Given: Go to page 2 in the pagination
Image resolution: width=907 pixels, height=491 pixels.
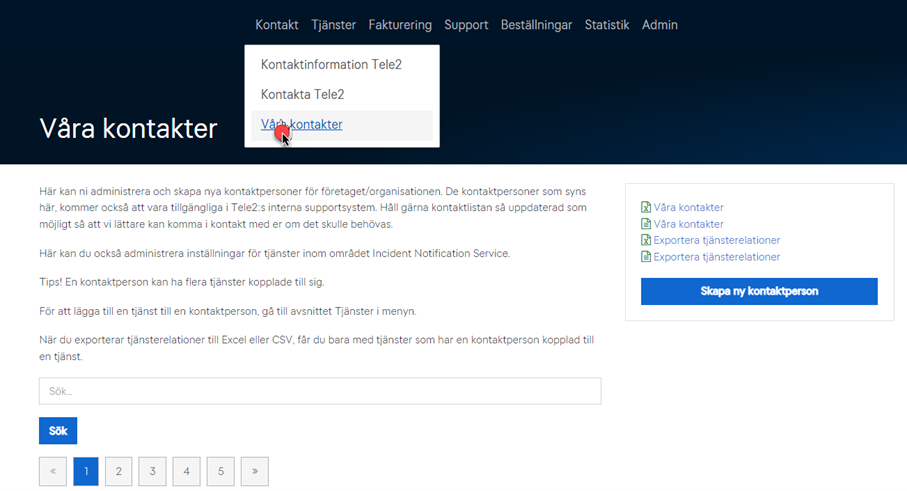Looking at the screenshot, I should (x=119, y=471).
